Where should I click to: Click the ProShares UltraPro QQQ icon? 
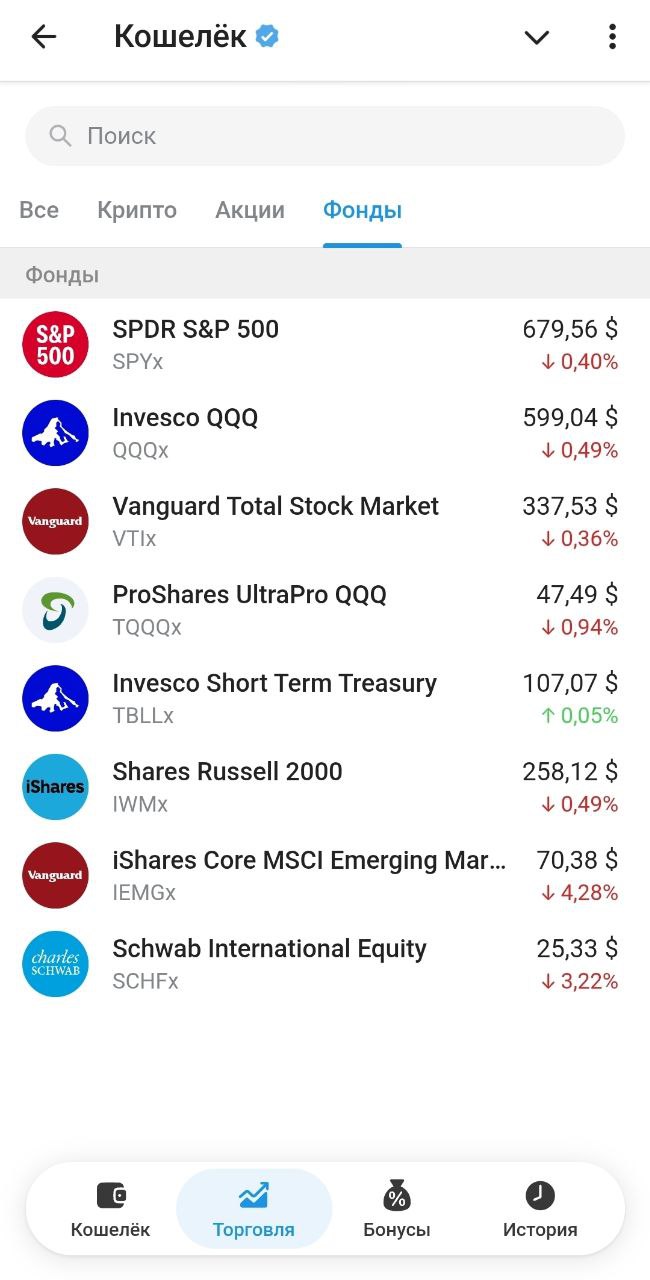(55, 609)
